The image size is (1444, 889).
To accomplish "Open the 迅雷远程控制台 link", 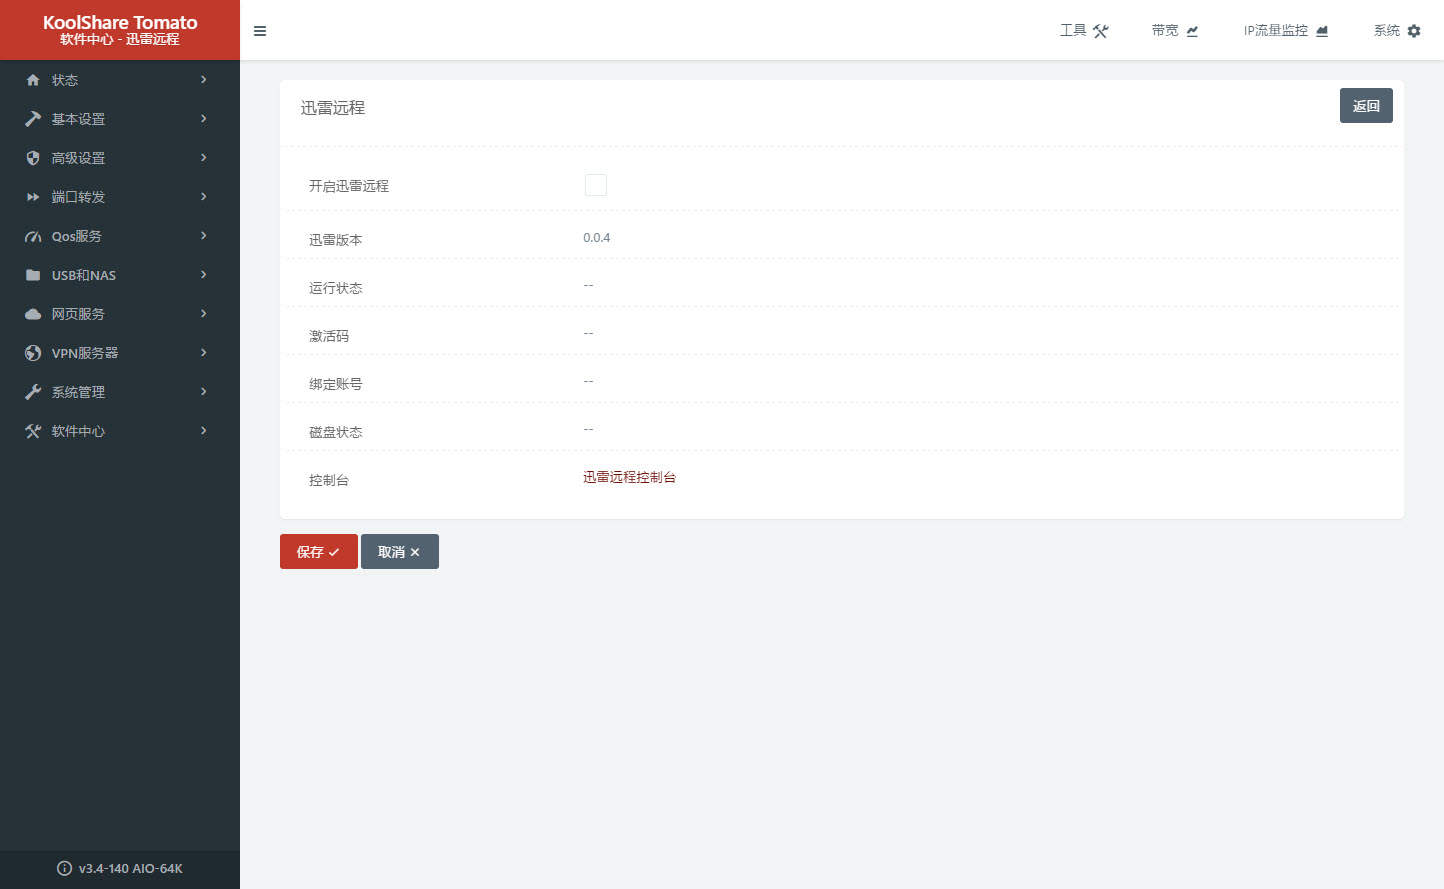I will coord(629,477).
